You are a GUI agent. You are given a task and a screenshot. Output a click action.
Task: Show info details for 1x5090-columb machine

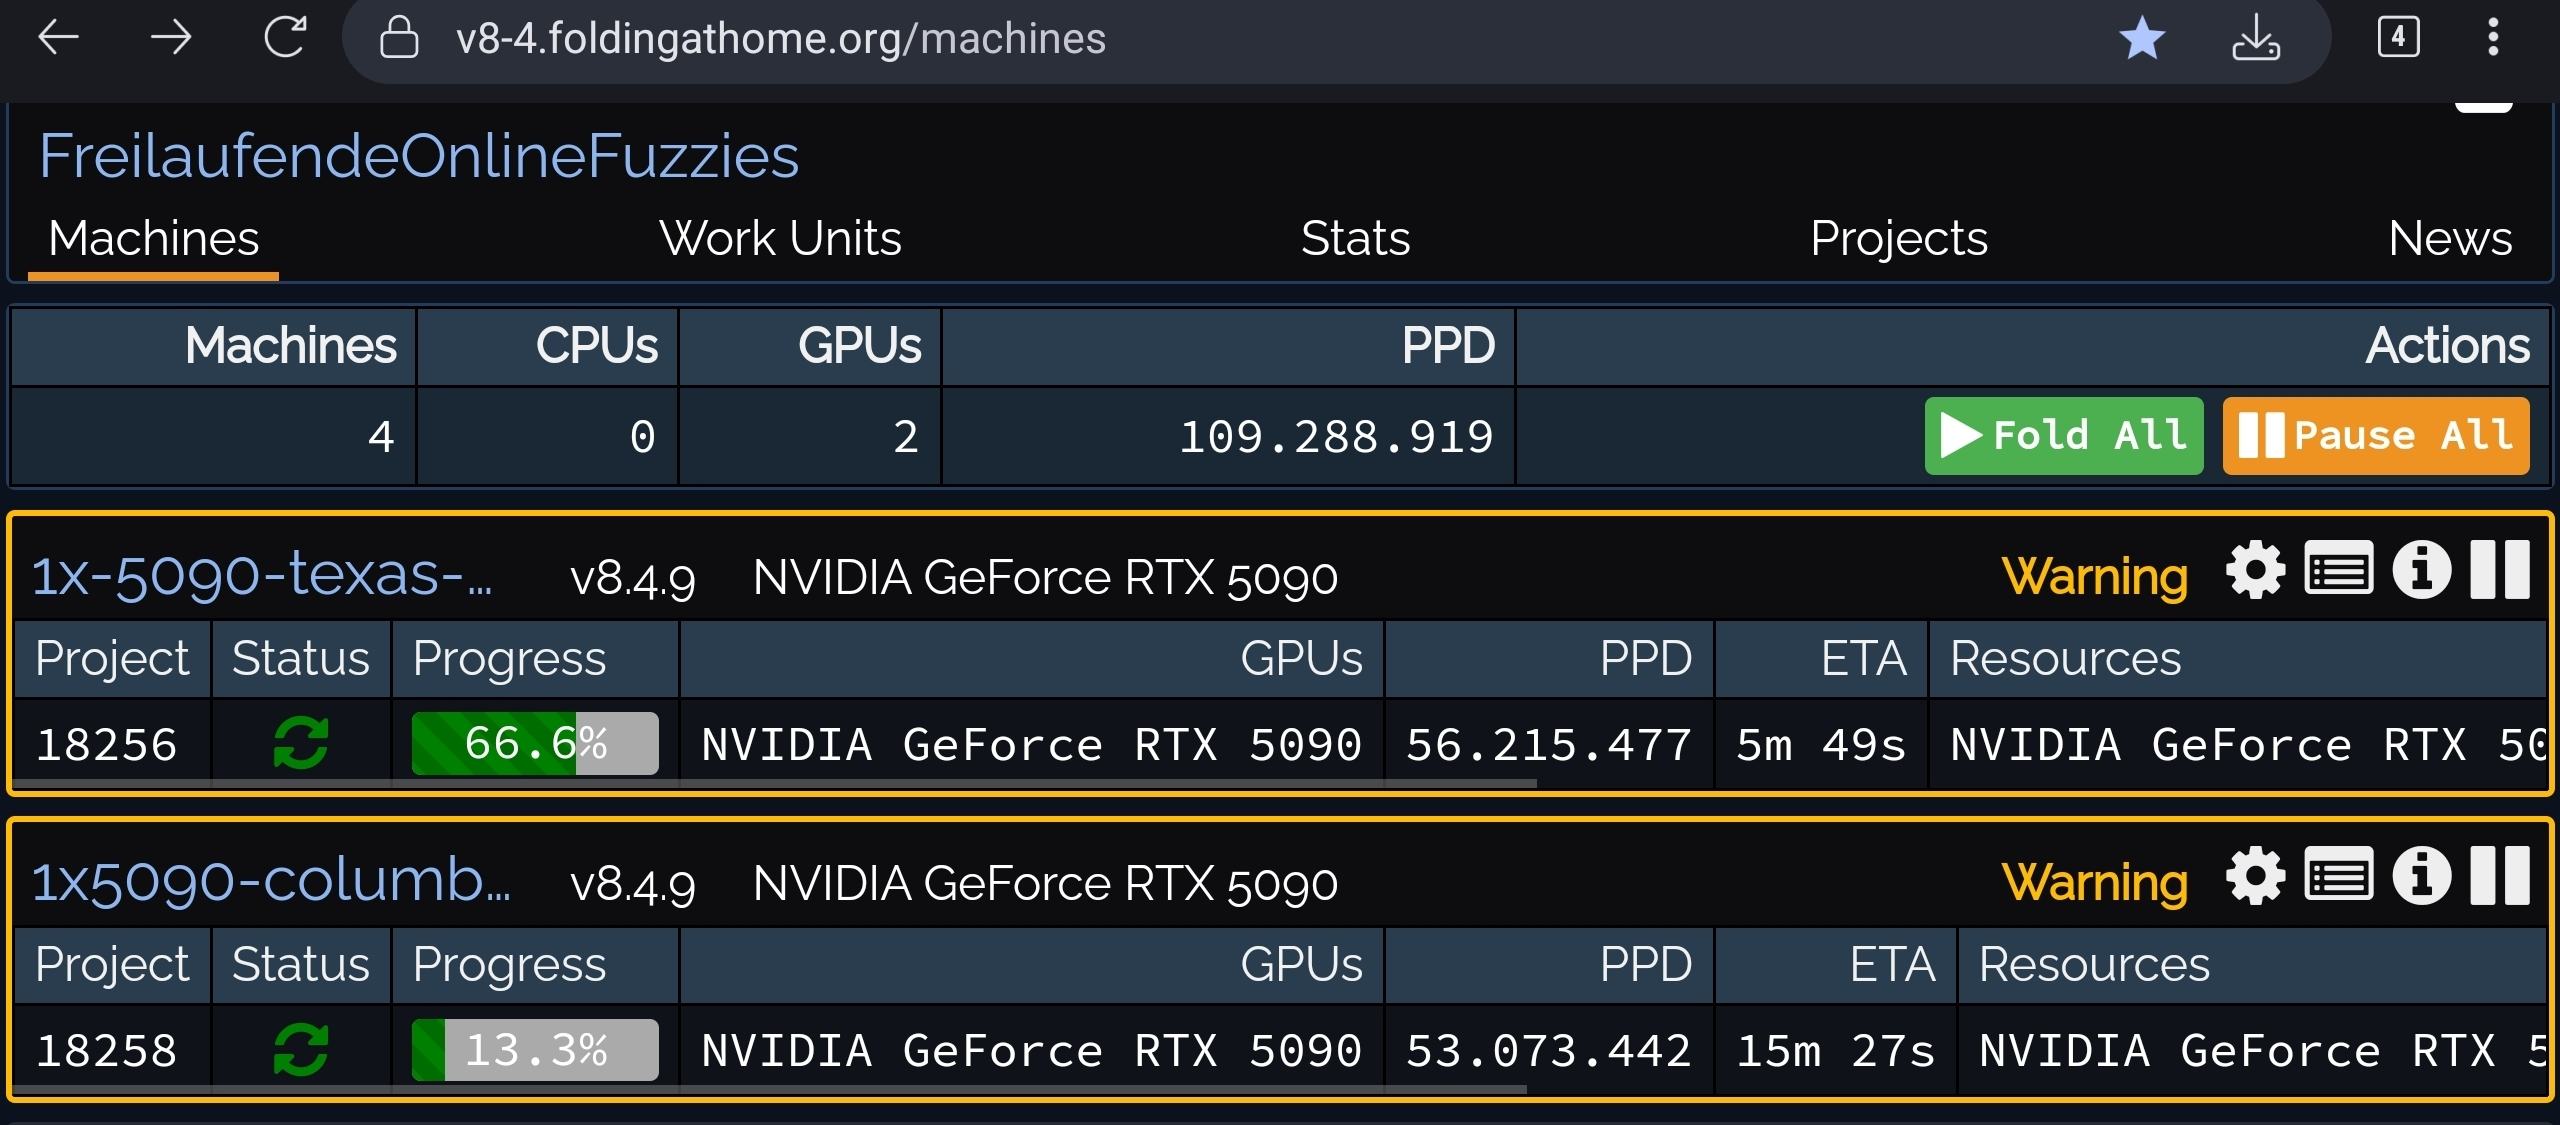click(2421, 877)
